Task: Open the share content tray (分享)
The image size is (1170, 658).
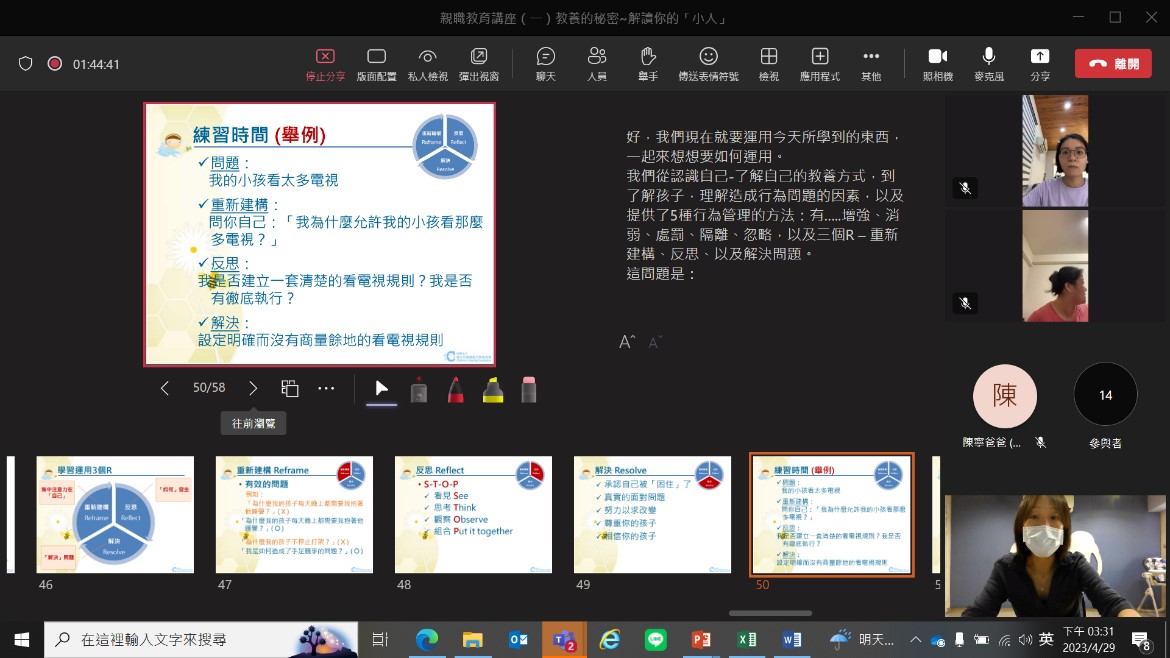Action: (x=1040, y=63)
